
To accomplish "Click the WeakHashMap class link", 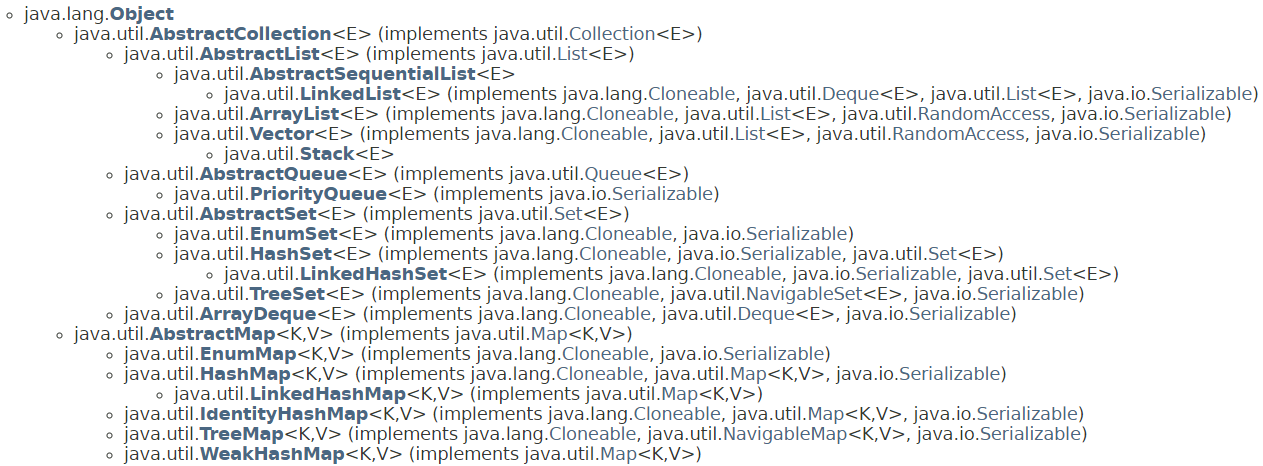I will 271,454.
